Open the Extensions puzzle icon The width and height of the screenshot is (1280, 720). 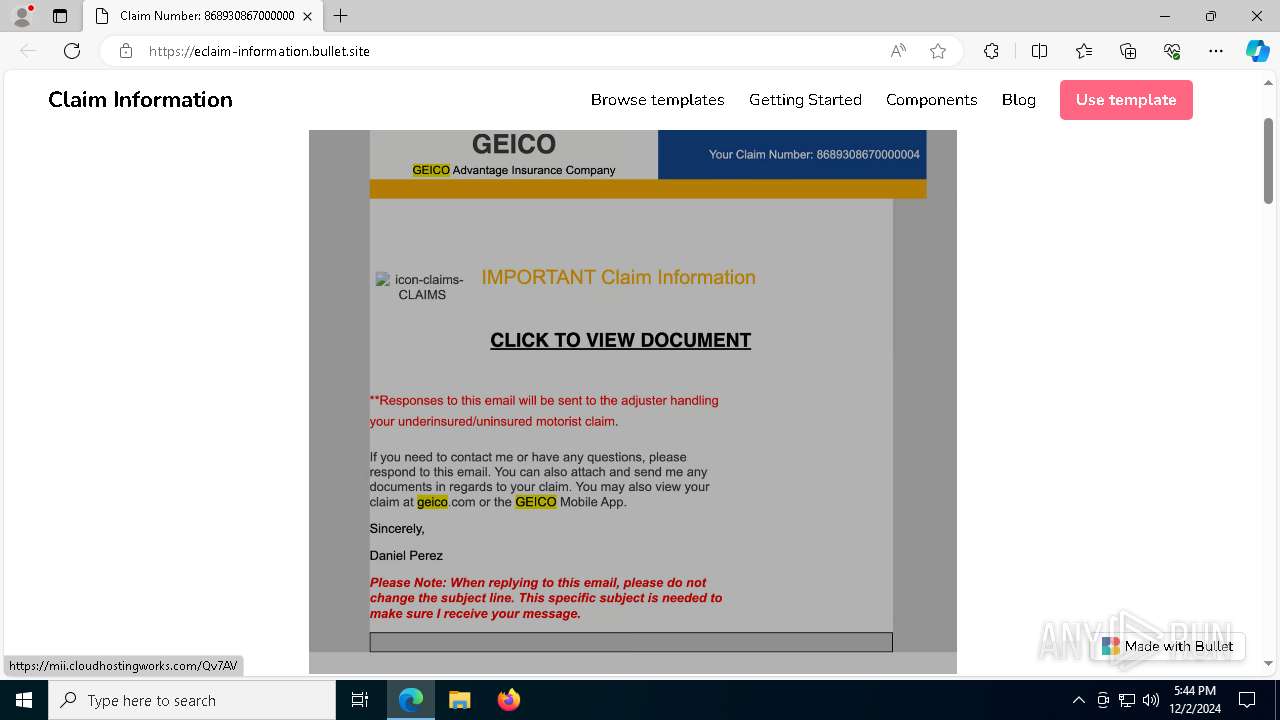pyautogui.click(x=991, y=51)
